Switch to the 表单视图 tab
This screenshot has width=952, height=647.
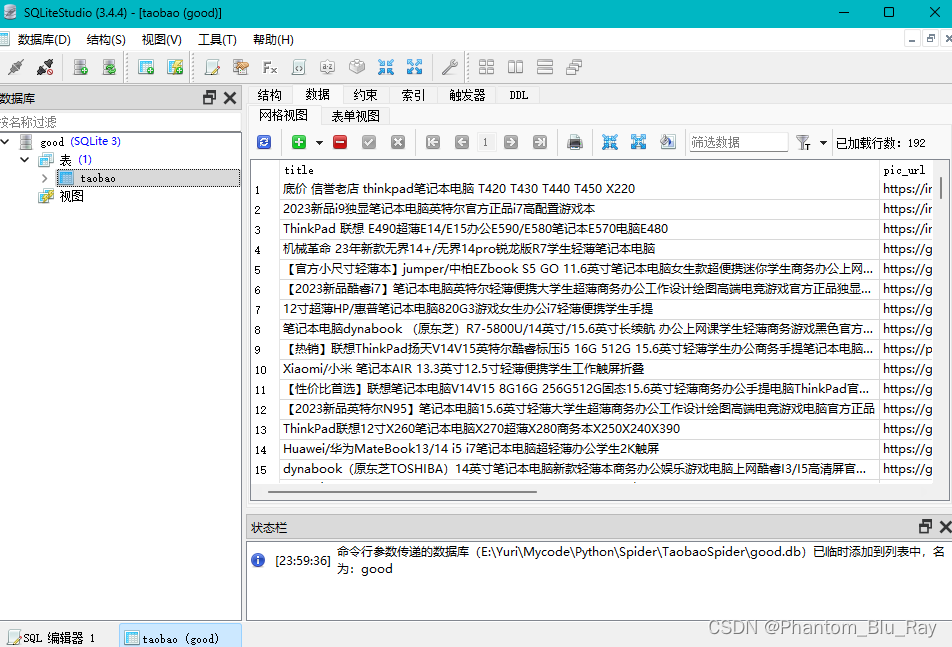[355, 115]
